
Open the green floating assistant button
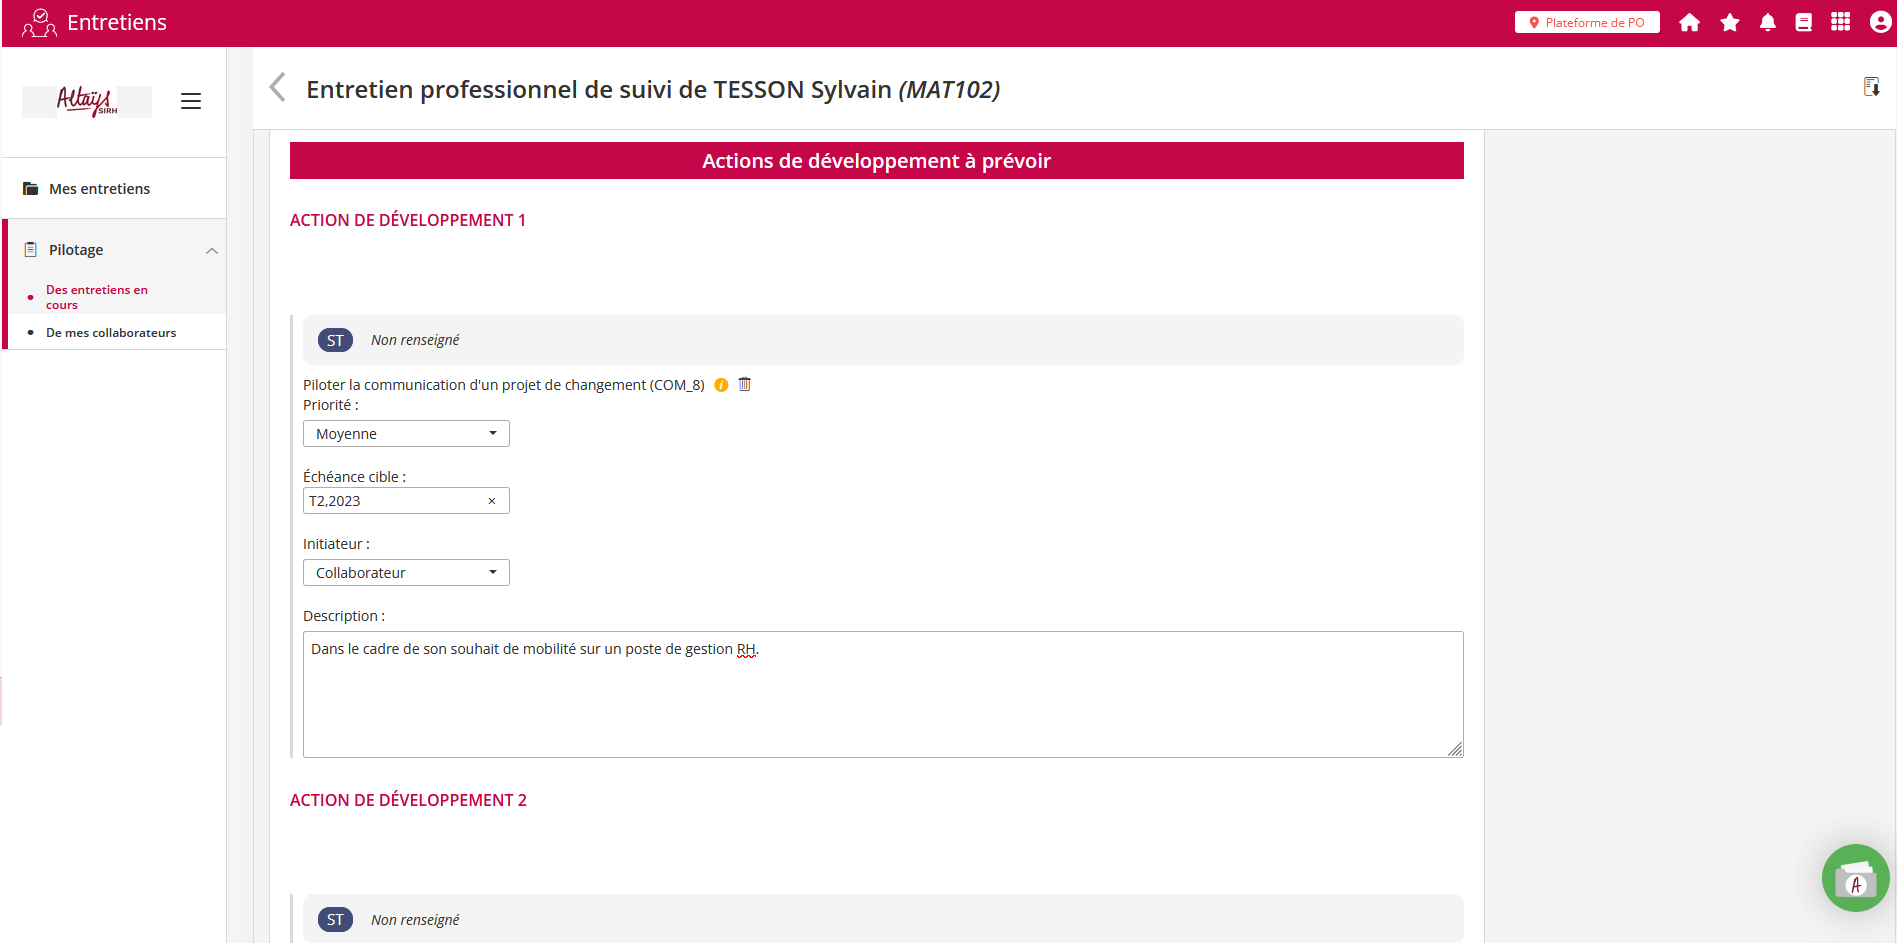[x=1855, y=878]
